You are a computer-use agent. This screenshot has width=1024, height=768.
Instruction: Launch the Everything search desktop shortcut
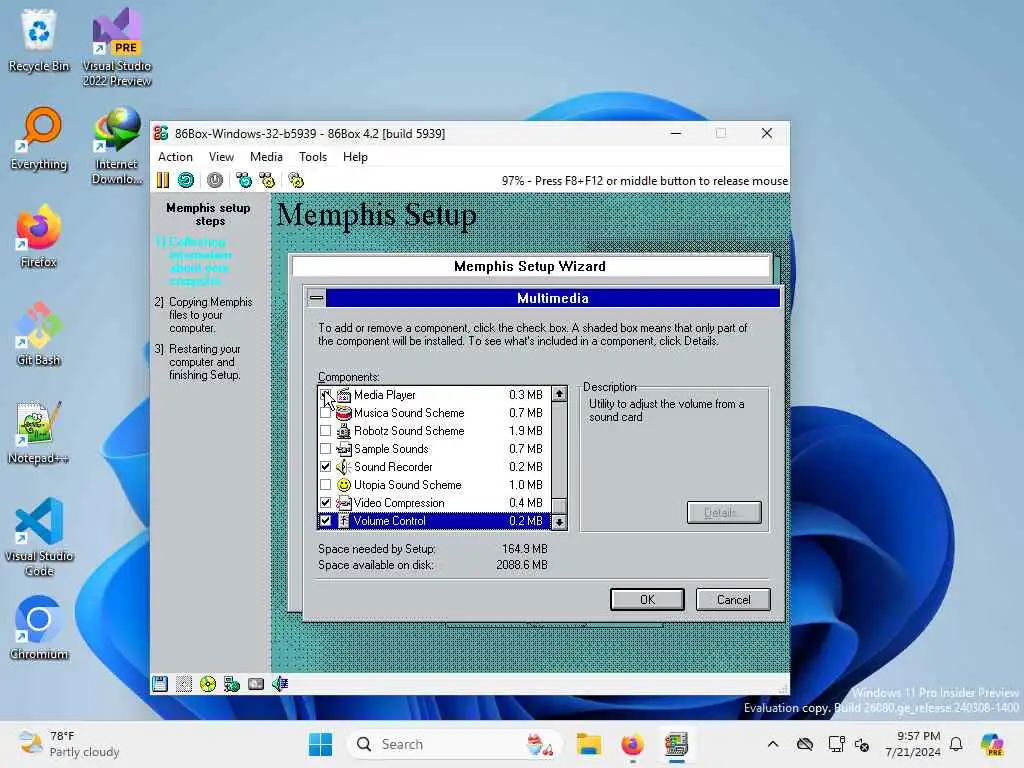pyautogui.click(x=39, y=138)
